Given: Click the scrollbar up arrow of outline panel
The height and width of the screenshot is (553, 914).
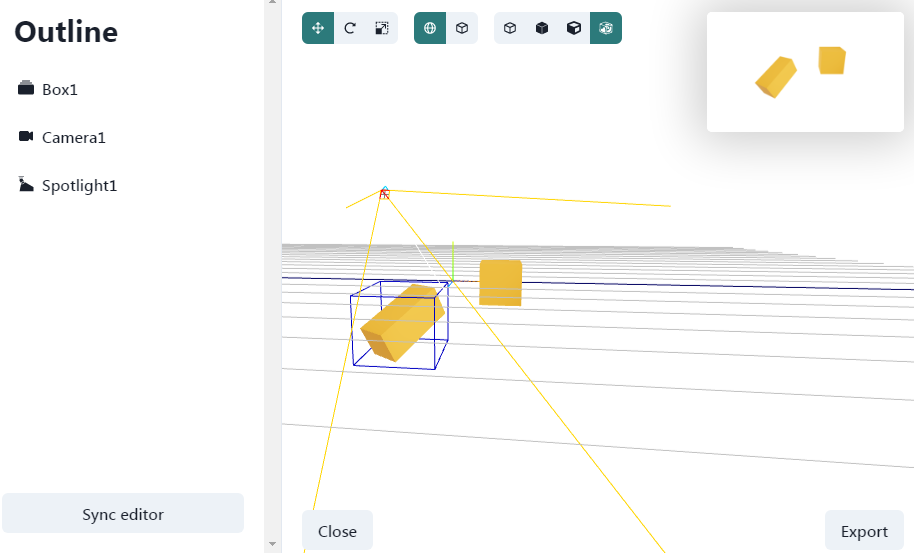Looking at the screenshot, I should point(272,2).
